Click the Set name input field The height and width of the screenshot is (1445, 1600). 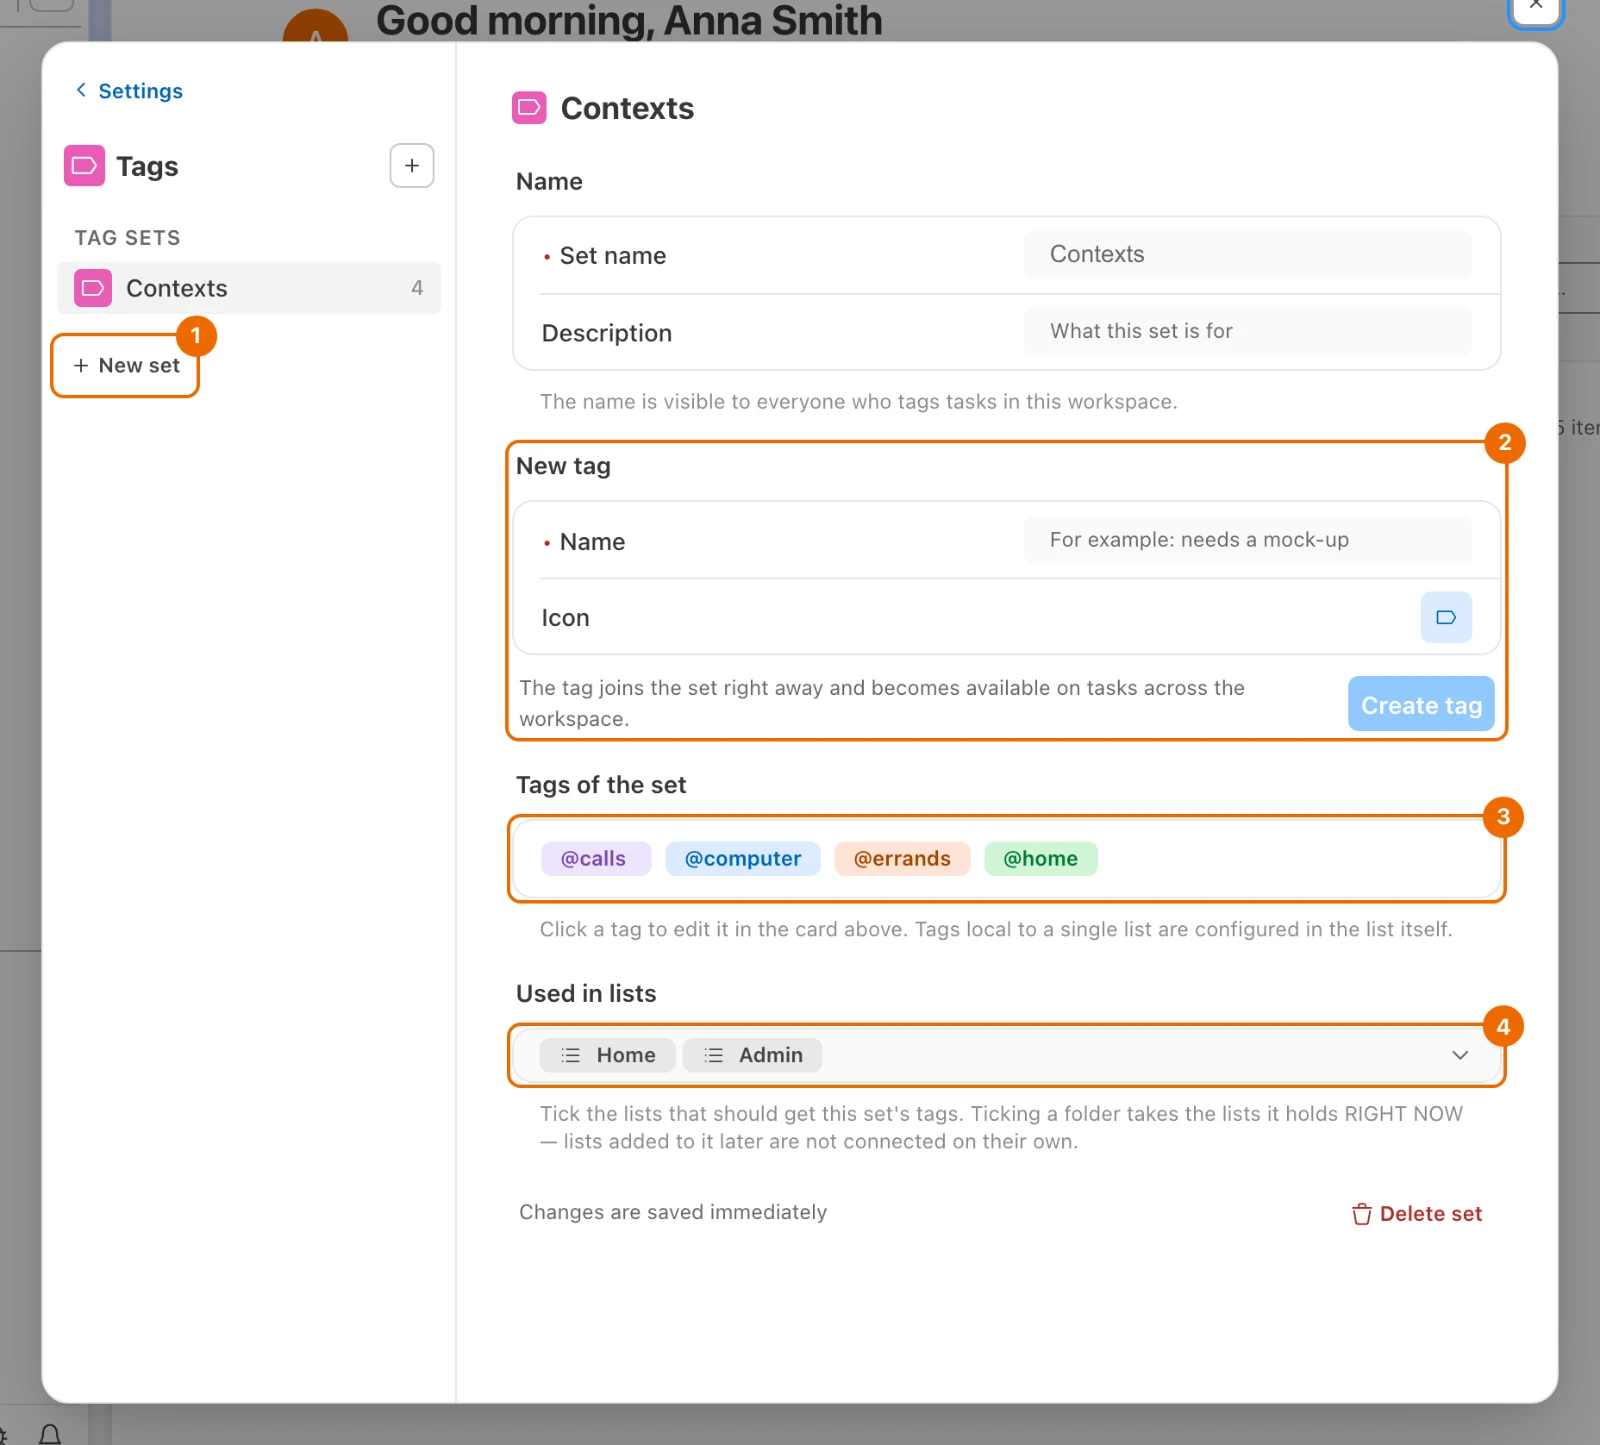click(1247, 254)
